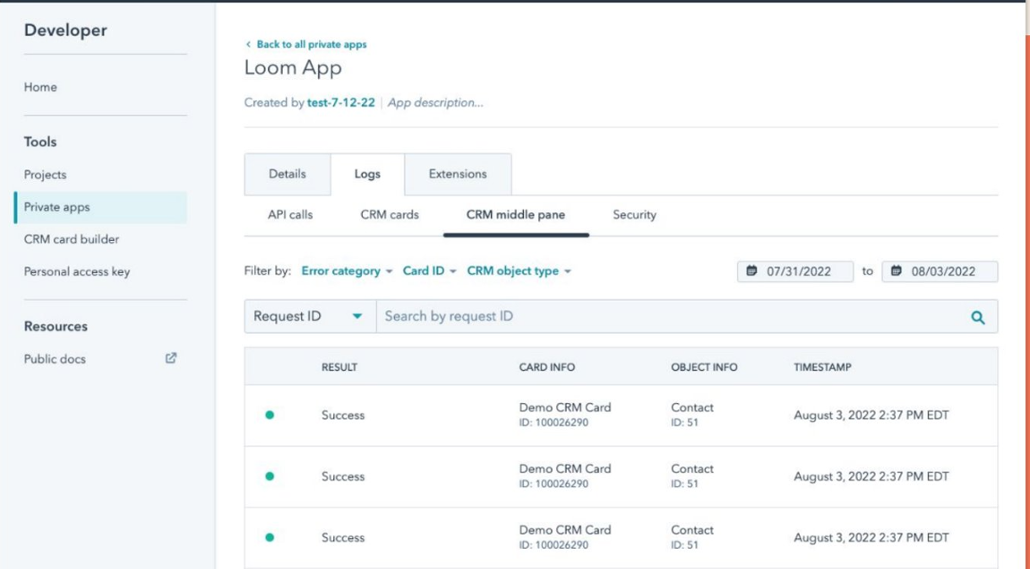Click first row green success status dot
Image resolution: width=1030 pixels, height=569 pixels.
tap(269, 415)
